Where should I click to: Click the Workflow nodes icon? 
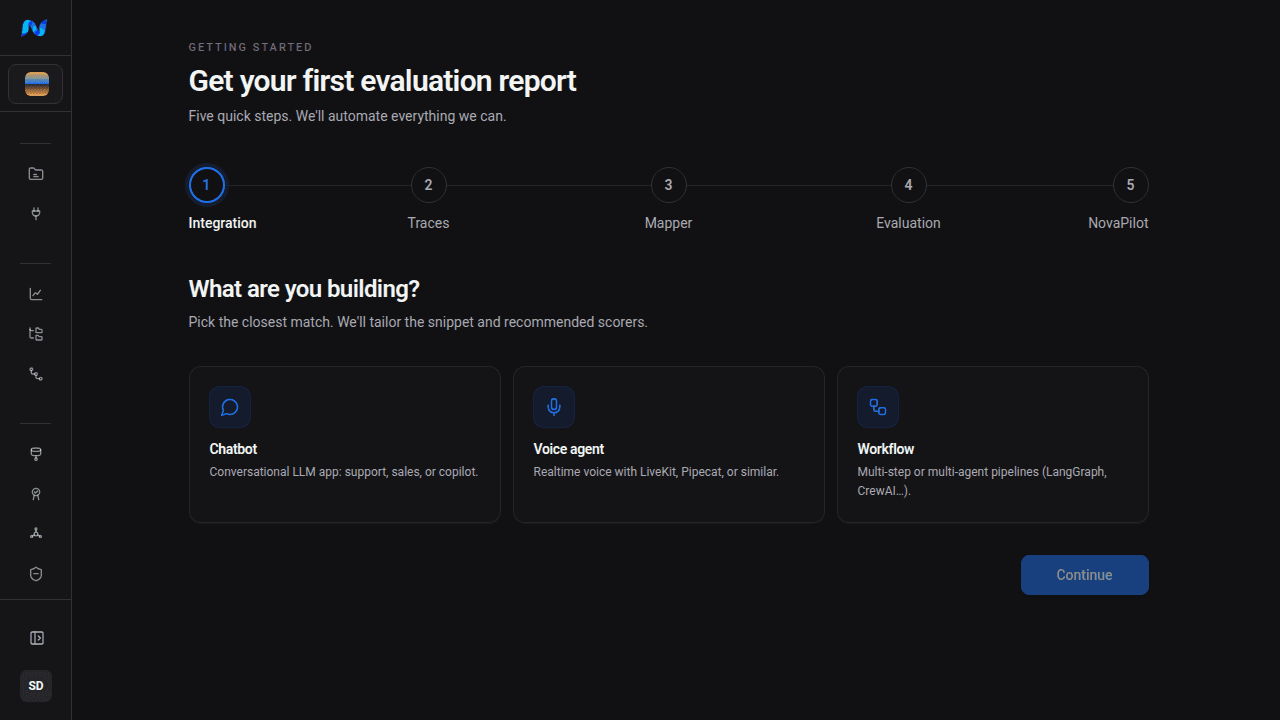click(x=878, y=407)
